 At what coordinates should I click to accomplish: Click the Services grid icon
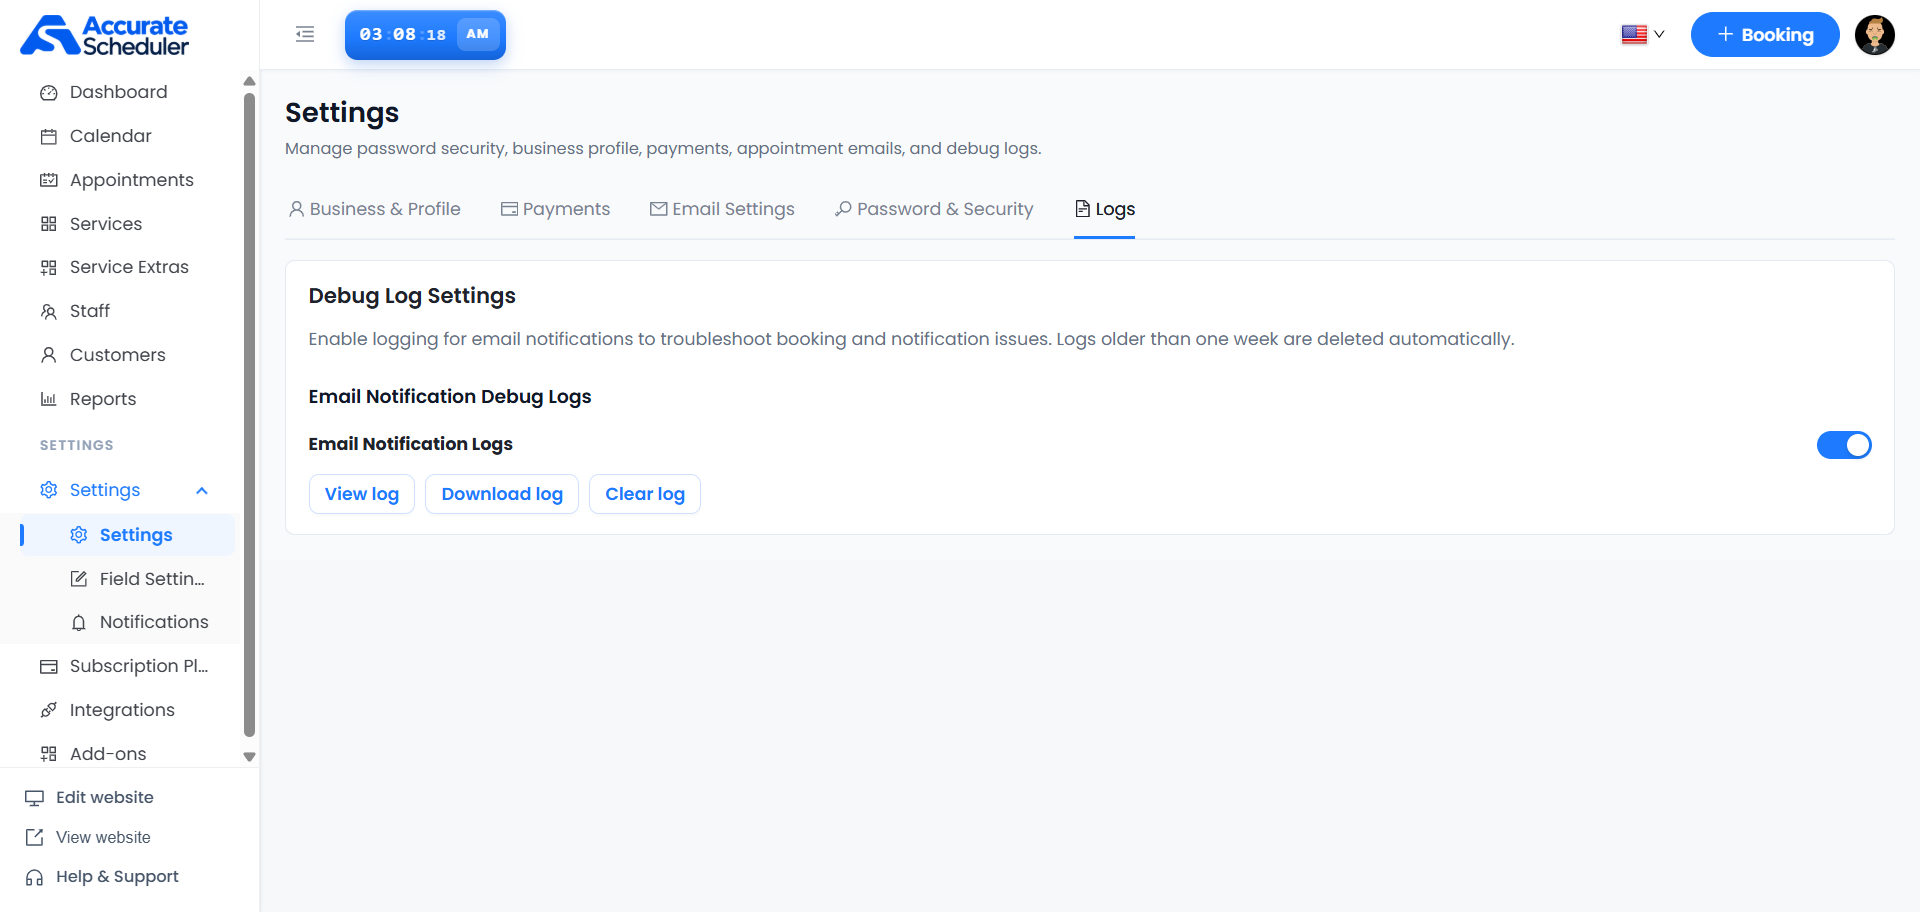coord(48,224)
